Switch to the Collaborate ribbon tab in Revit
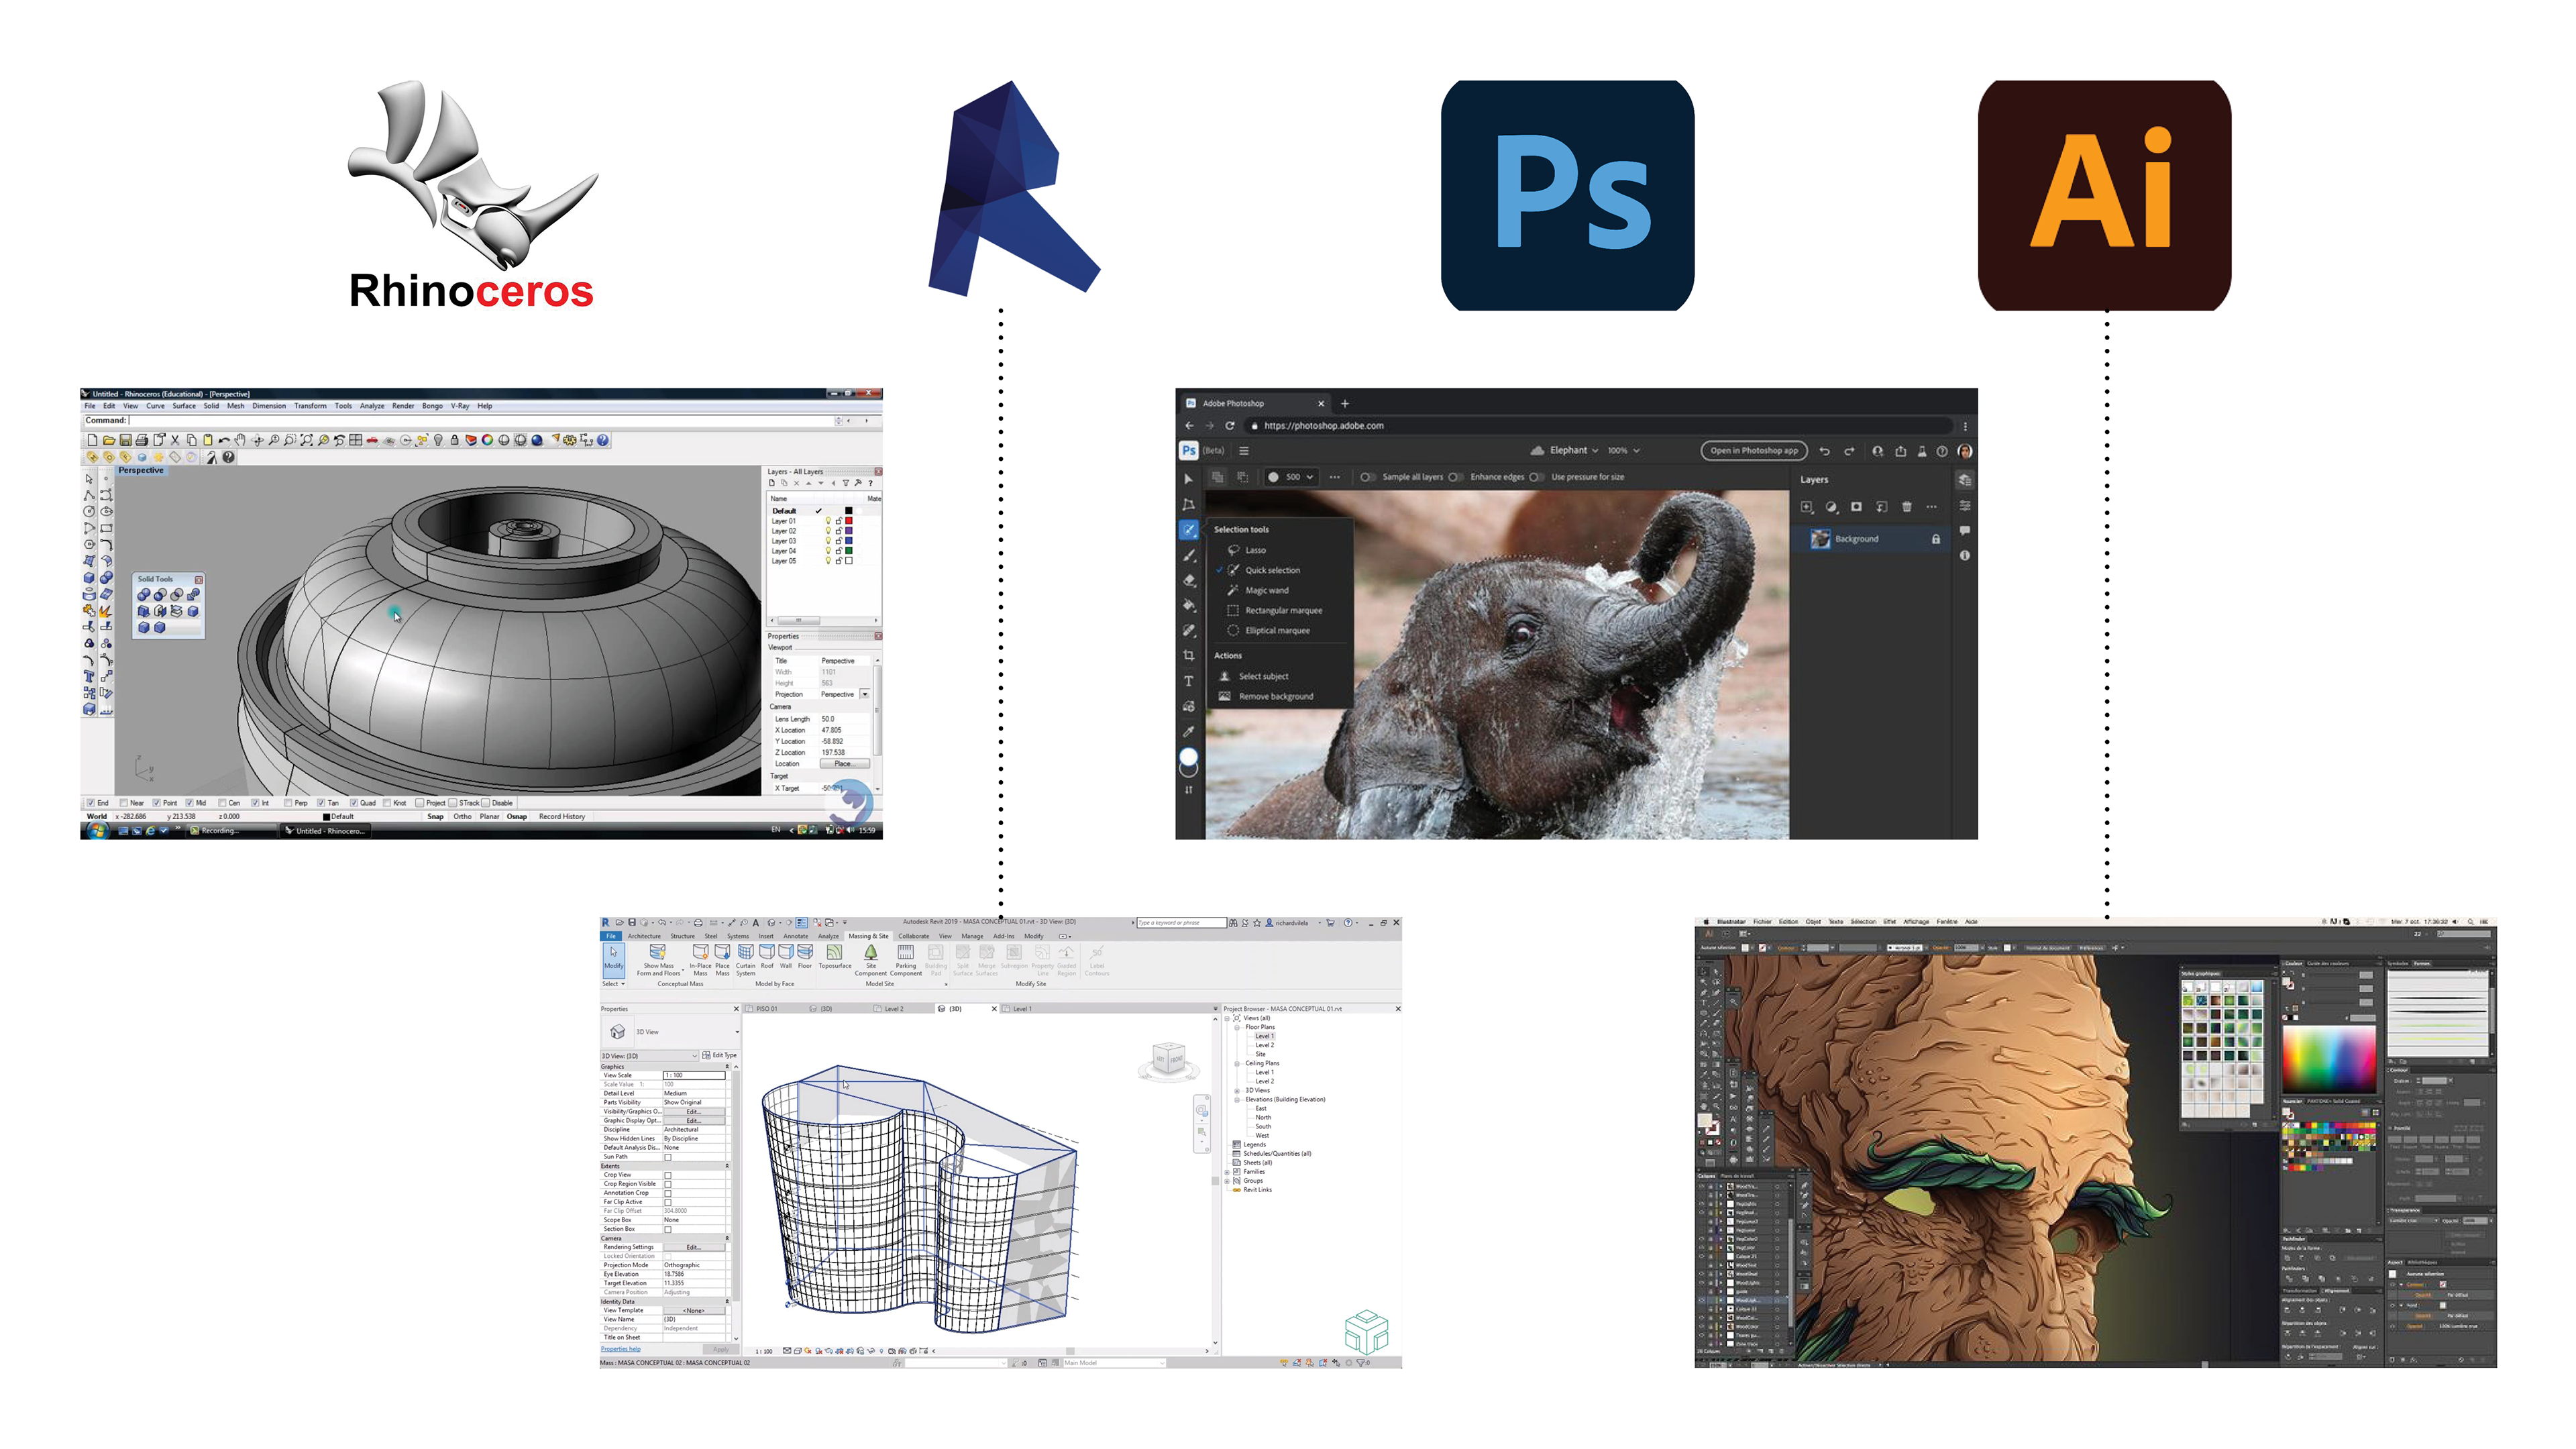Screen dimensions: 2576x1449 pos(914,937)
